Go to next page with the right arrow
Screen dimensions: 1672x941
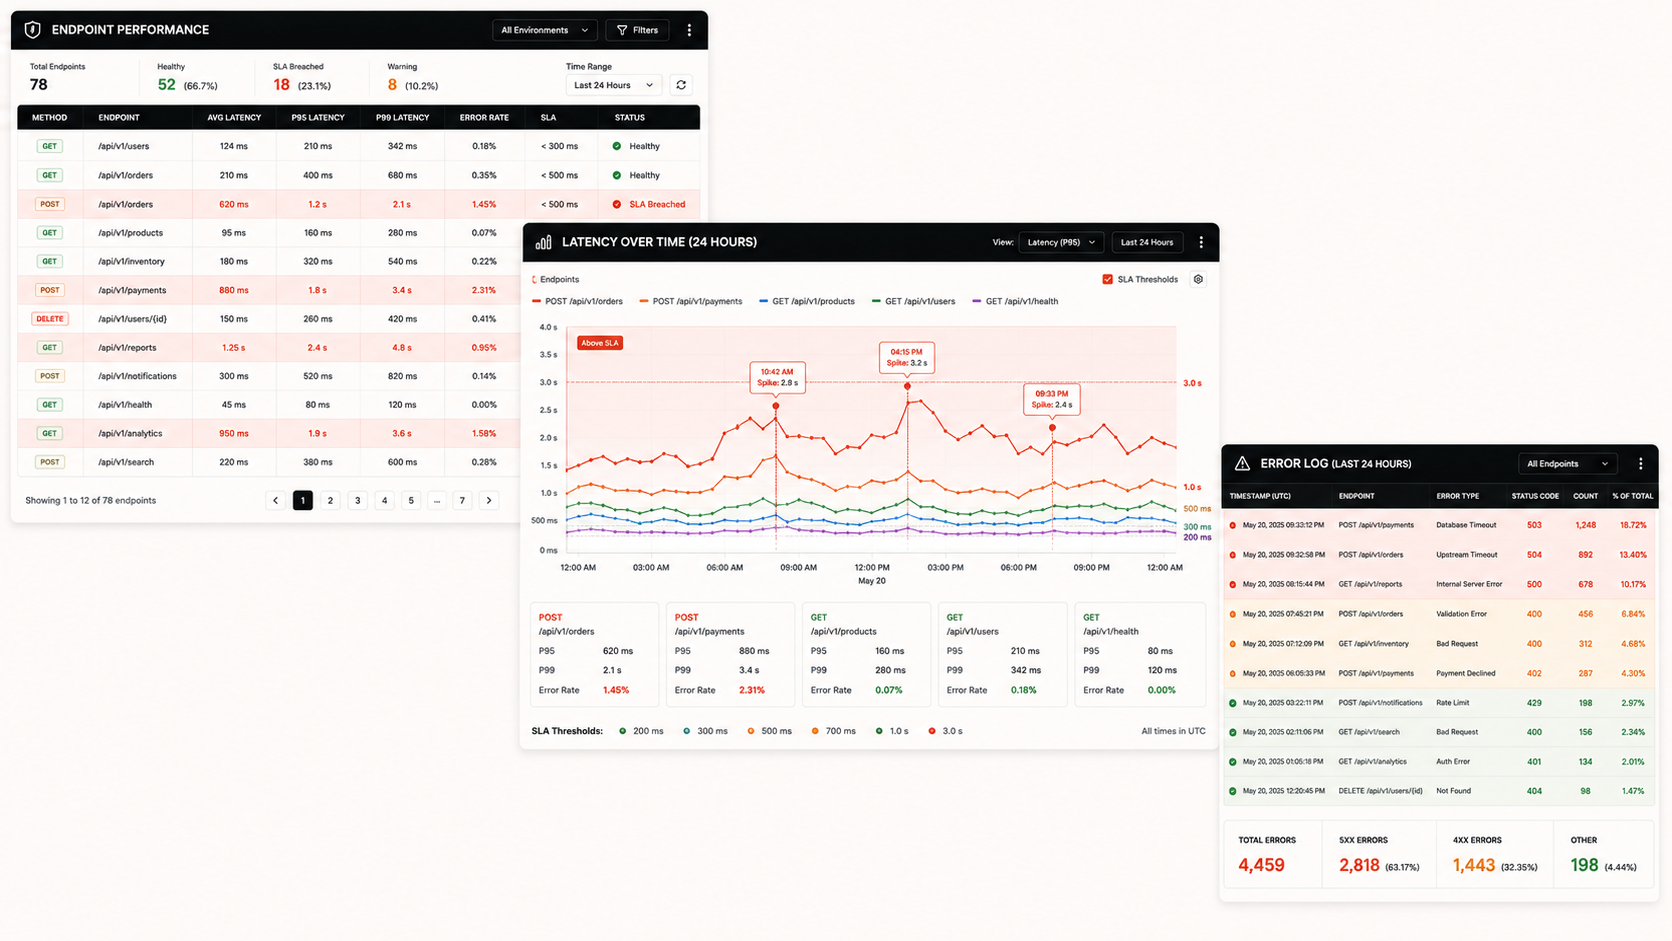click(x=489, y=500)
